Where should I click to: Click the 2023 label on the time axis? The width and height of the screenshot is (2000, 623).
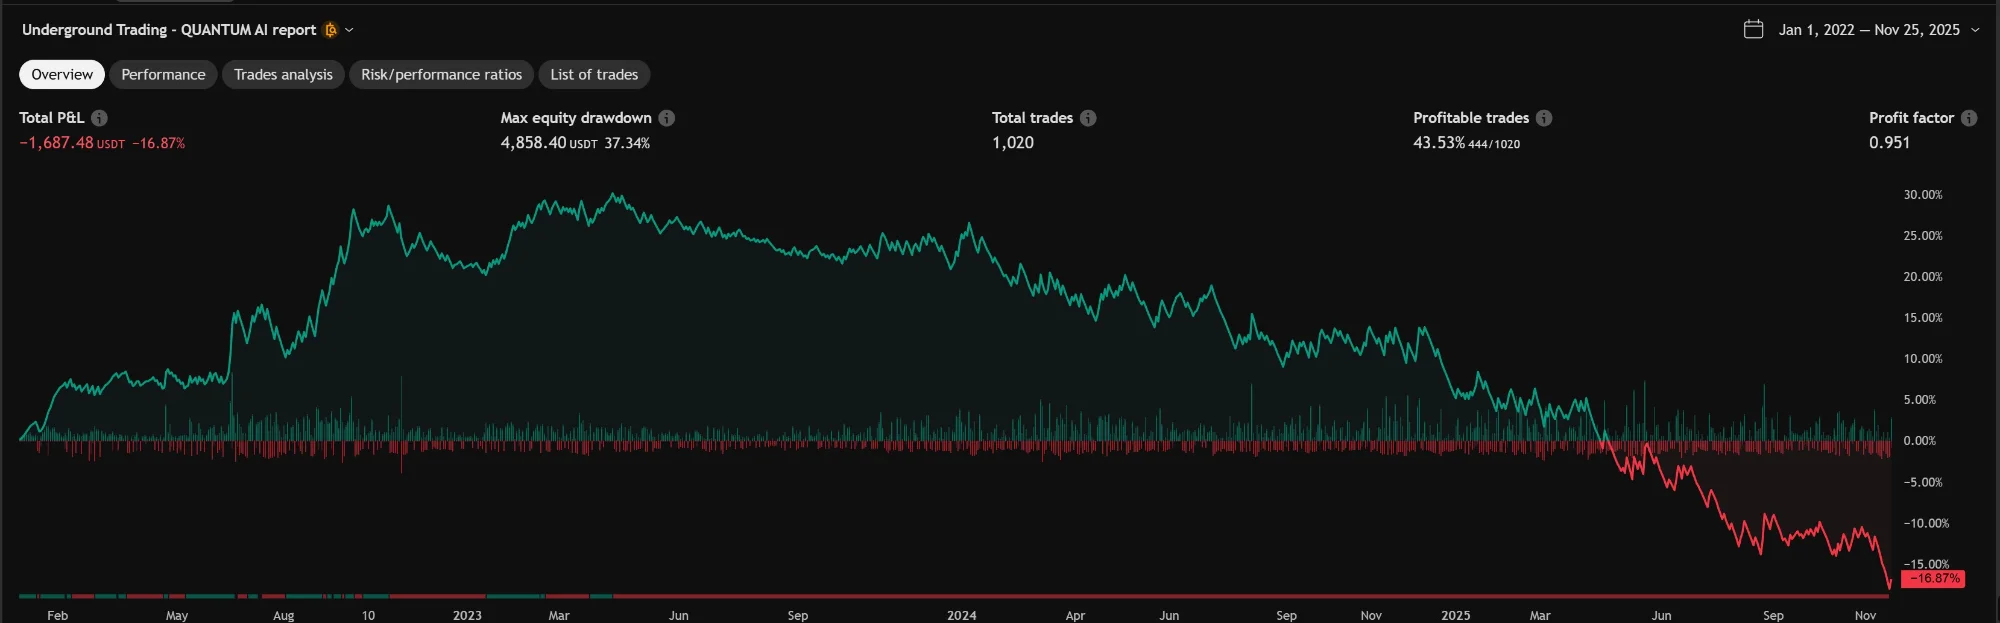(467, 615)
